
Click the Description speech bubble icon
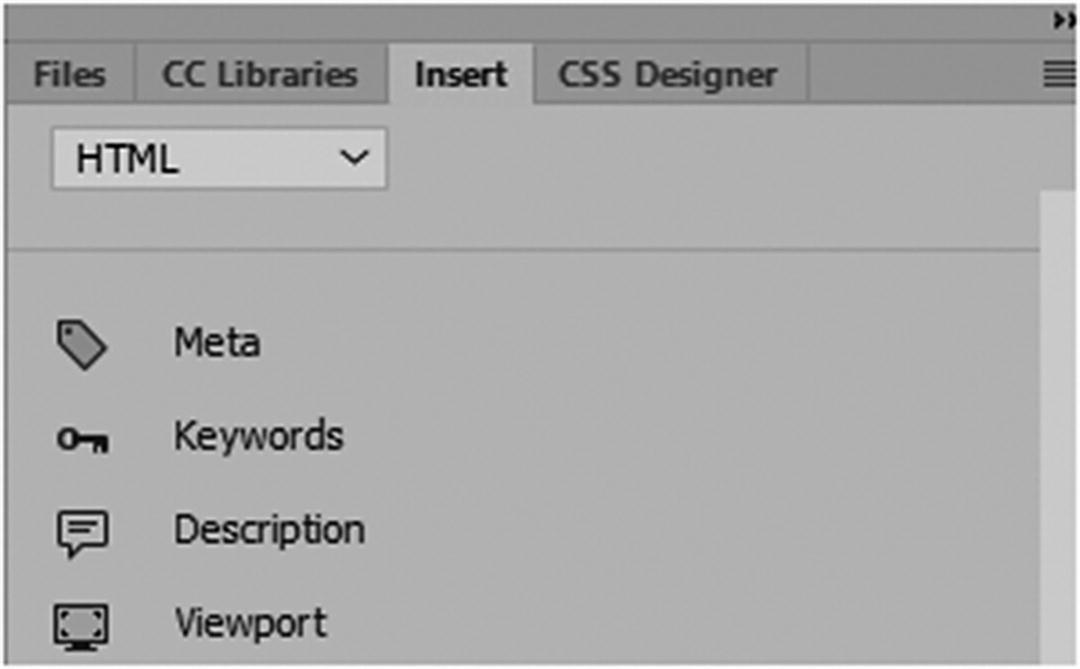point(82,533)
